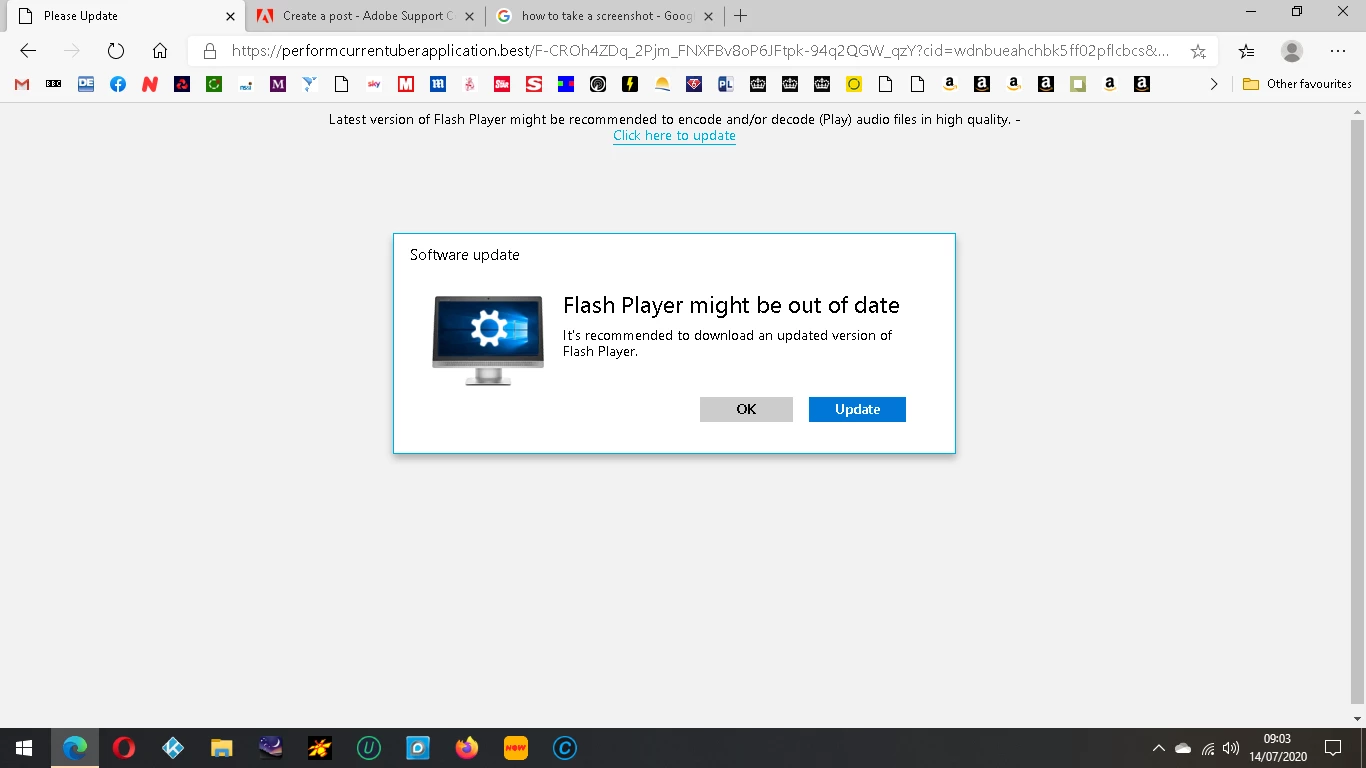1366x768 pixels.
Task: Switch to Create a post Adobe Support tab
Action: click(x=368, y=16)
